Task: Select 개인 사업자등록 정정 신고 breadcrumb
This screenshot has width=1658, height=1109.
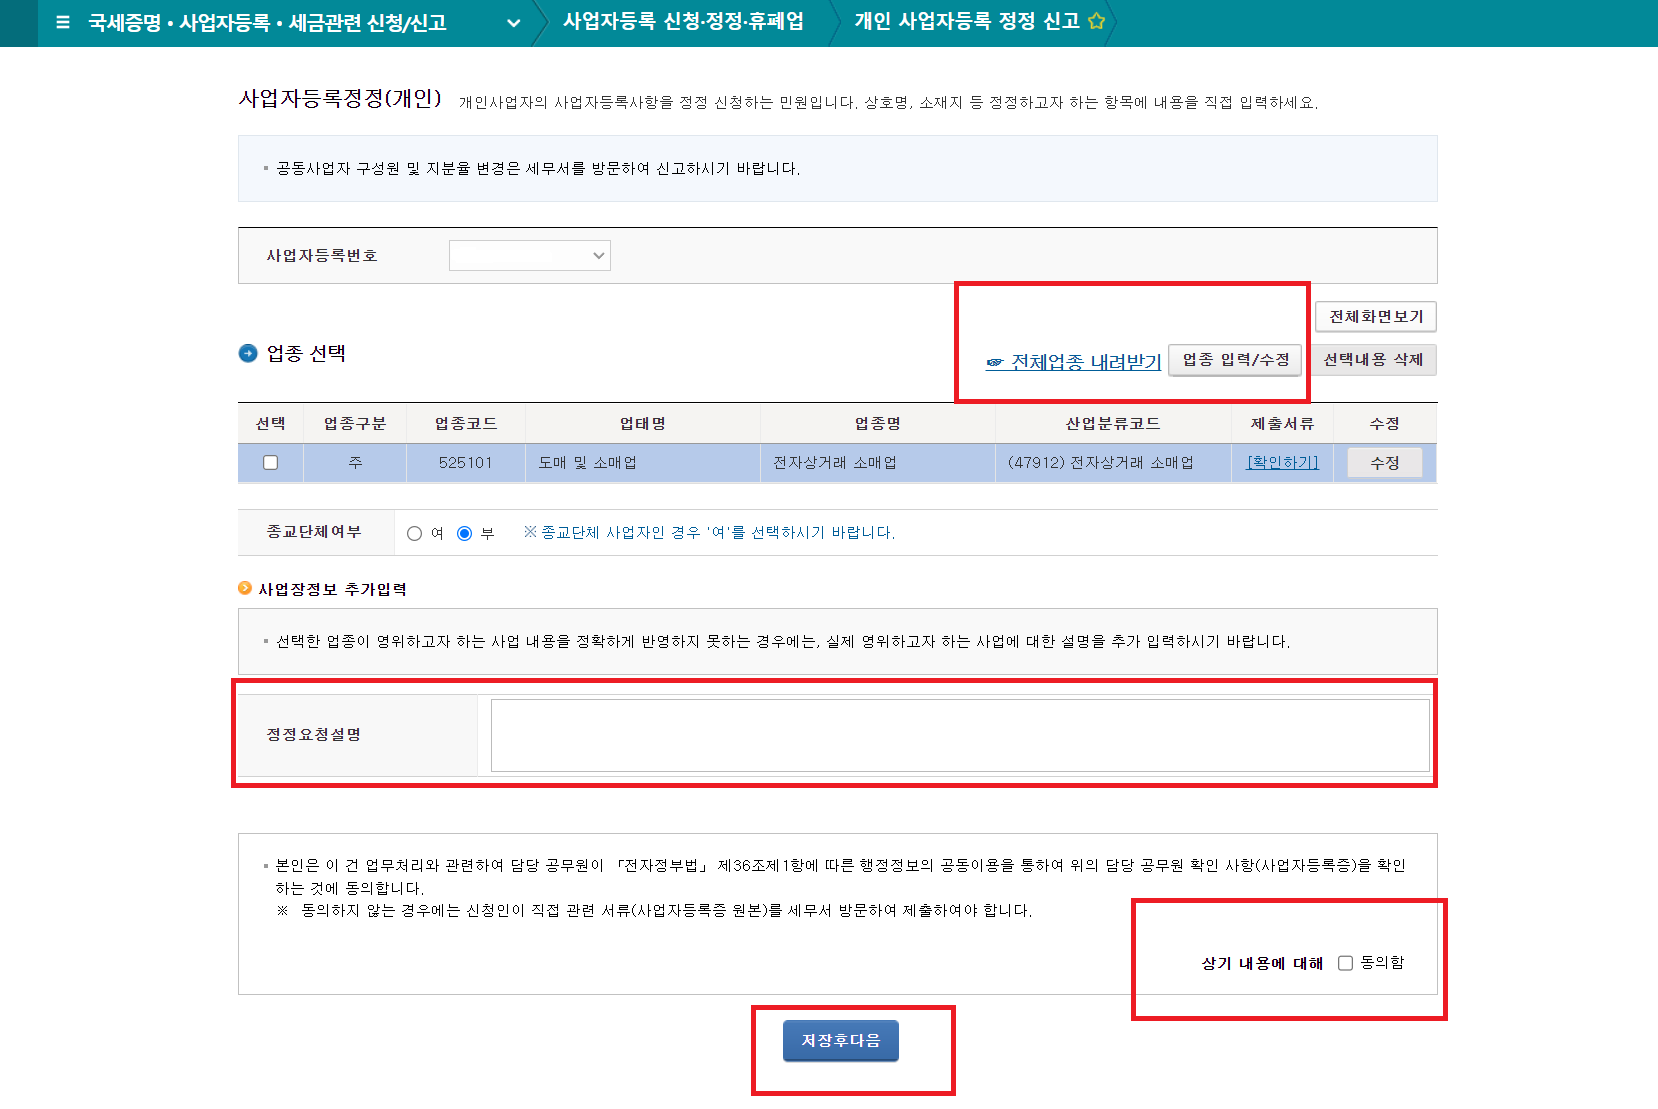Action: [967, 21]
